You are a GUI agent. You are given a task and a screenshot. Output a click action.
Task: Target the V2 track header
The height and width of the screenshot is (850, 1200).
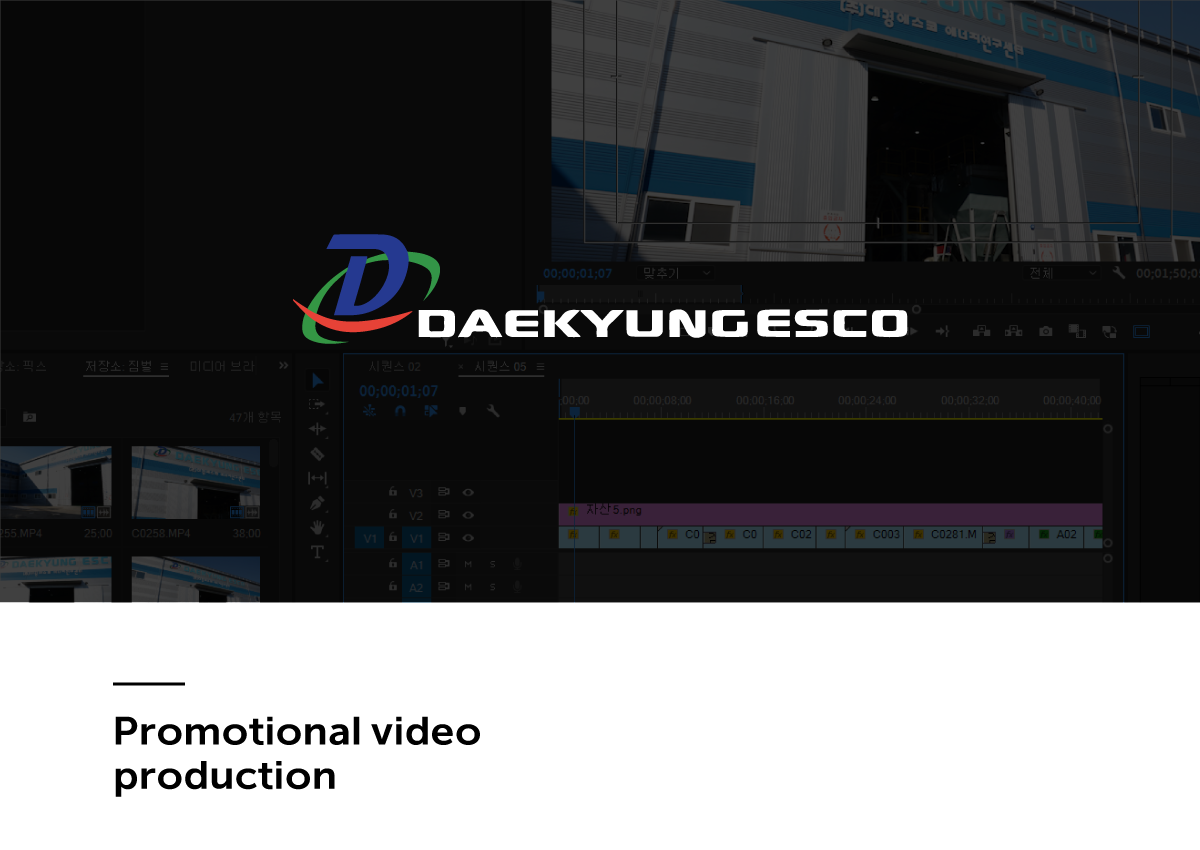click(x=416, y=515)
